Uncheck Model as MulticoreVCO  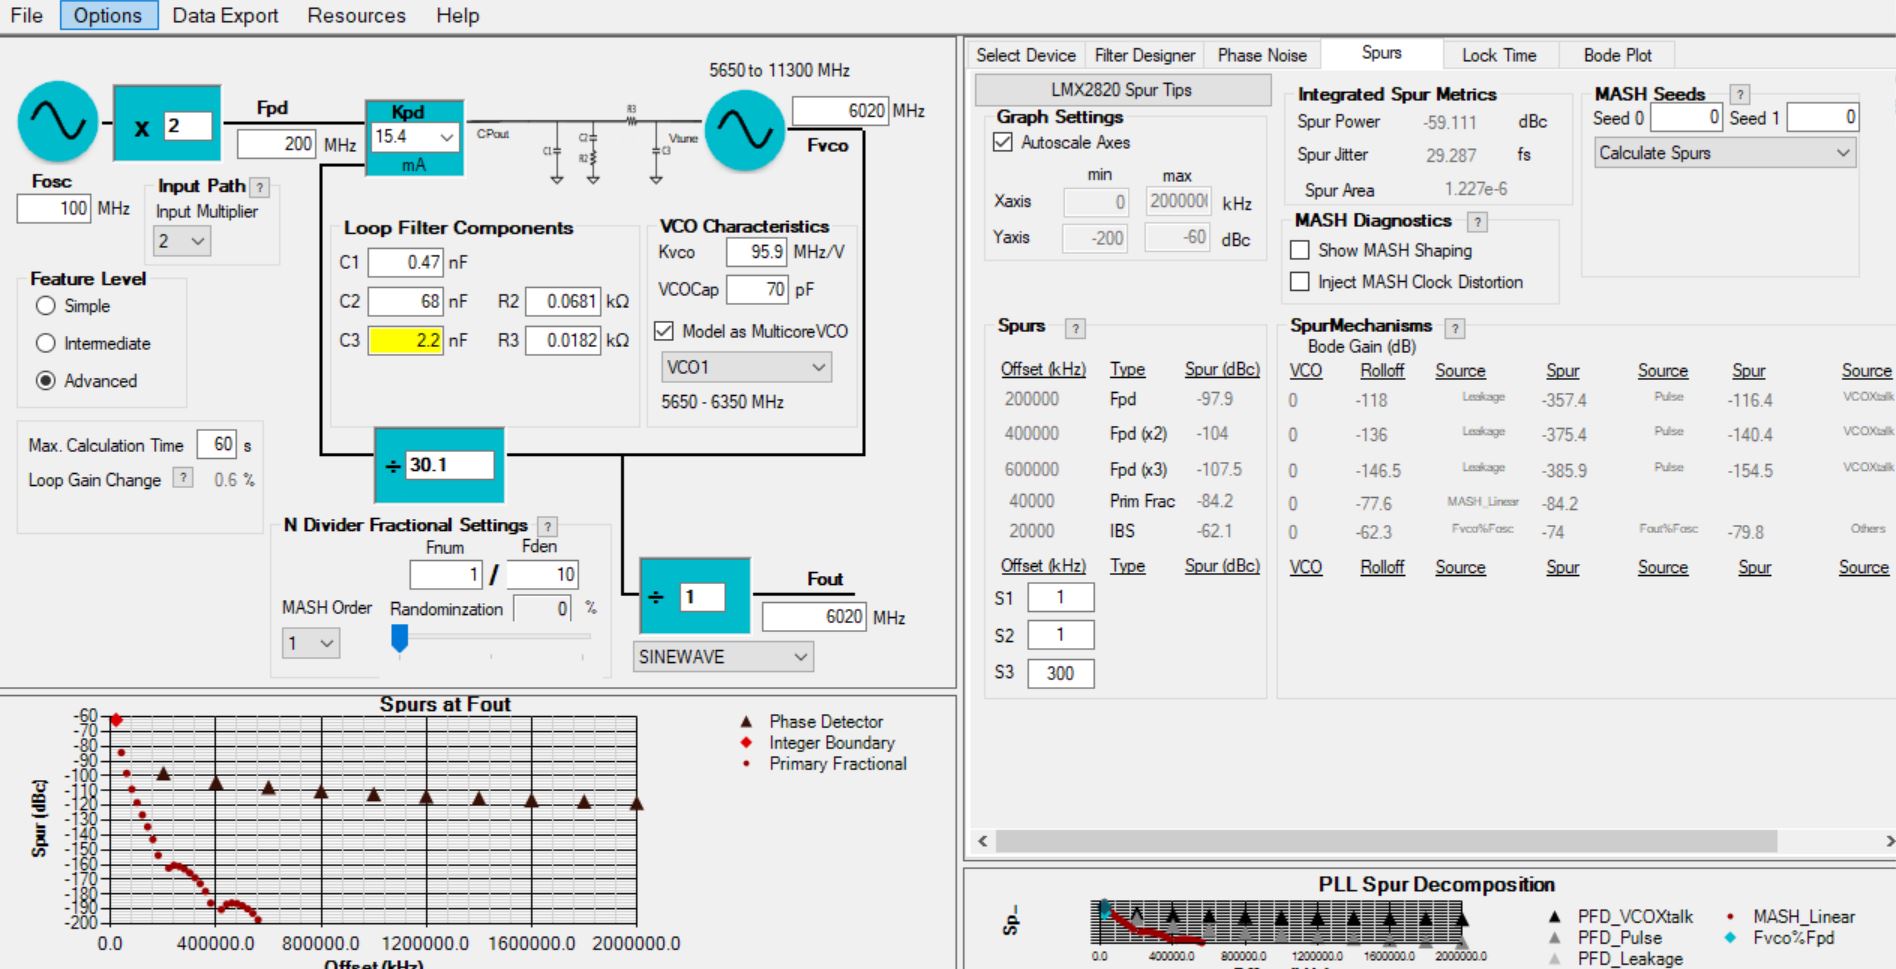(664, 331)
